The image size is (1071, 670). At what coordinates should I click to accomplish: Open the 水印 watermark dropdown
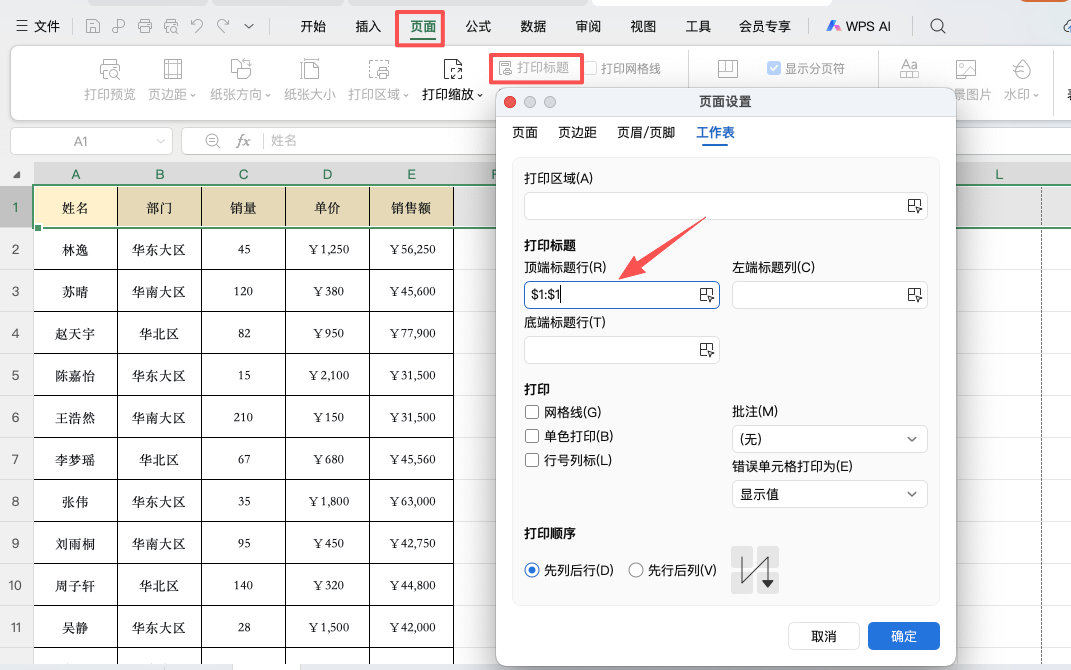[1021, 80]
